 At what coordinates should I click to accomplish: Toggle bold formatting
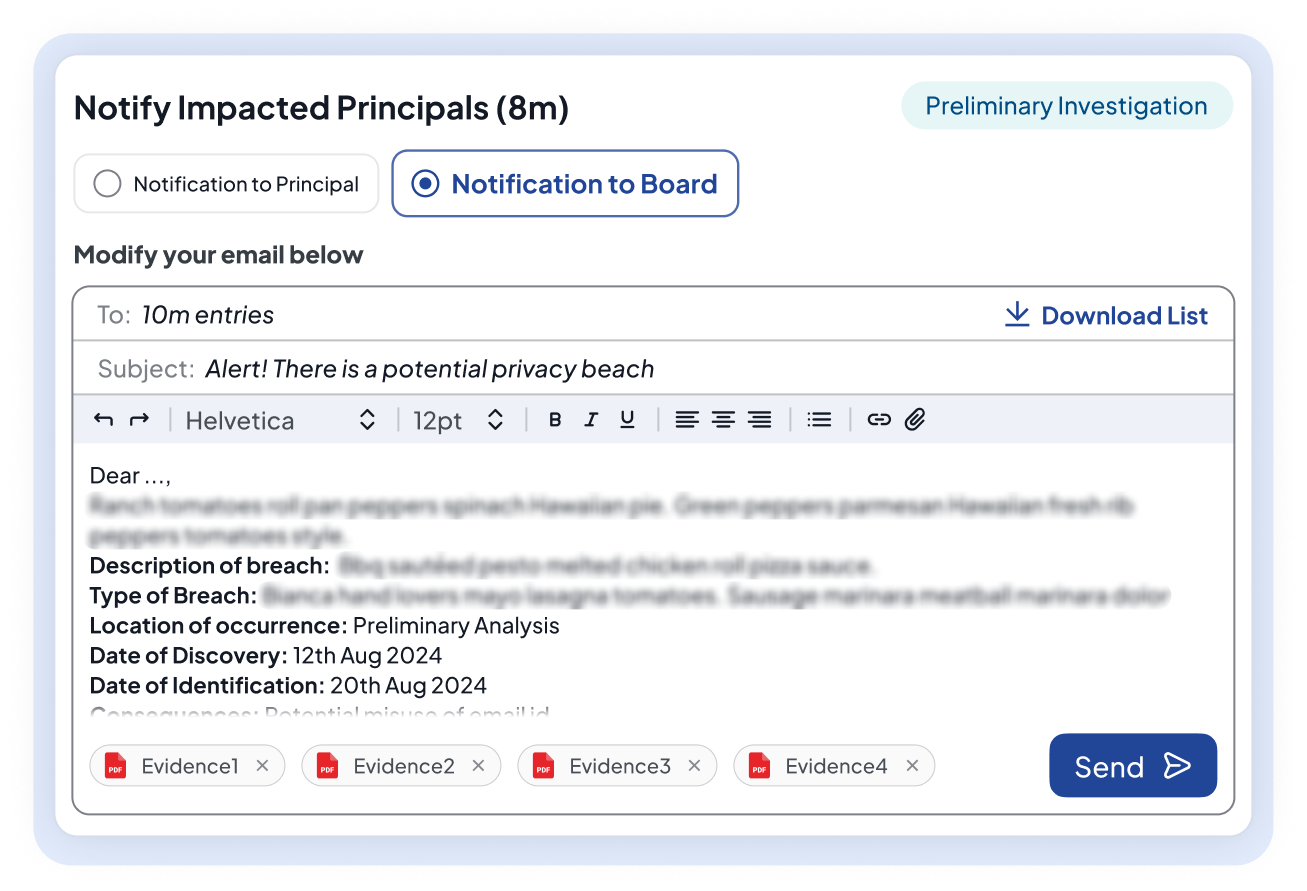pos(555,420)
